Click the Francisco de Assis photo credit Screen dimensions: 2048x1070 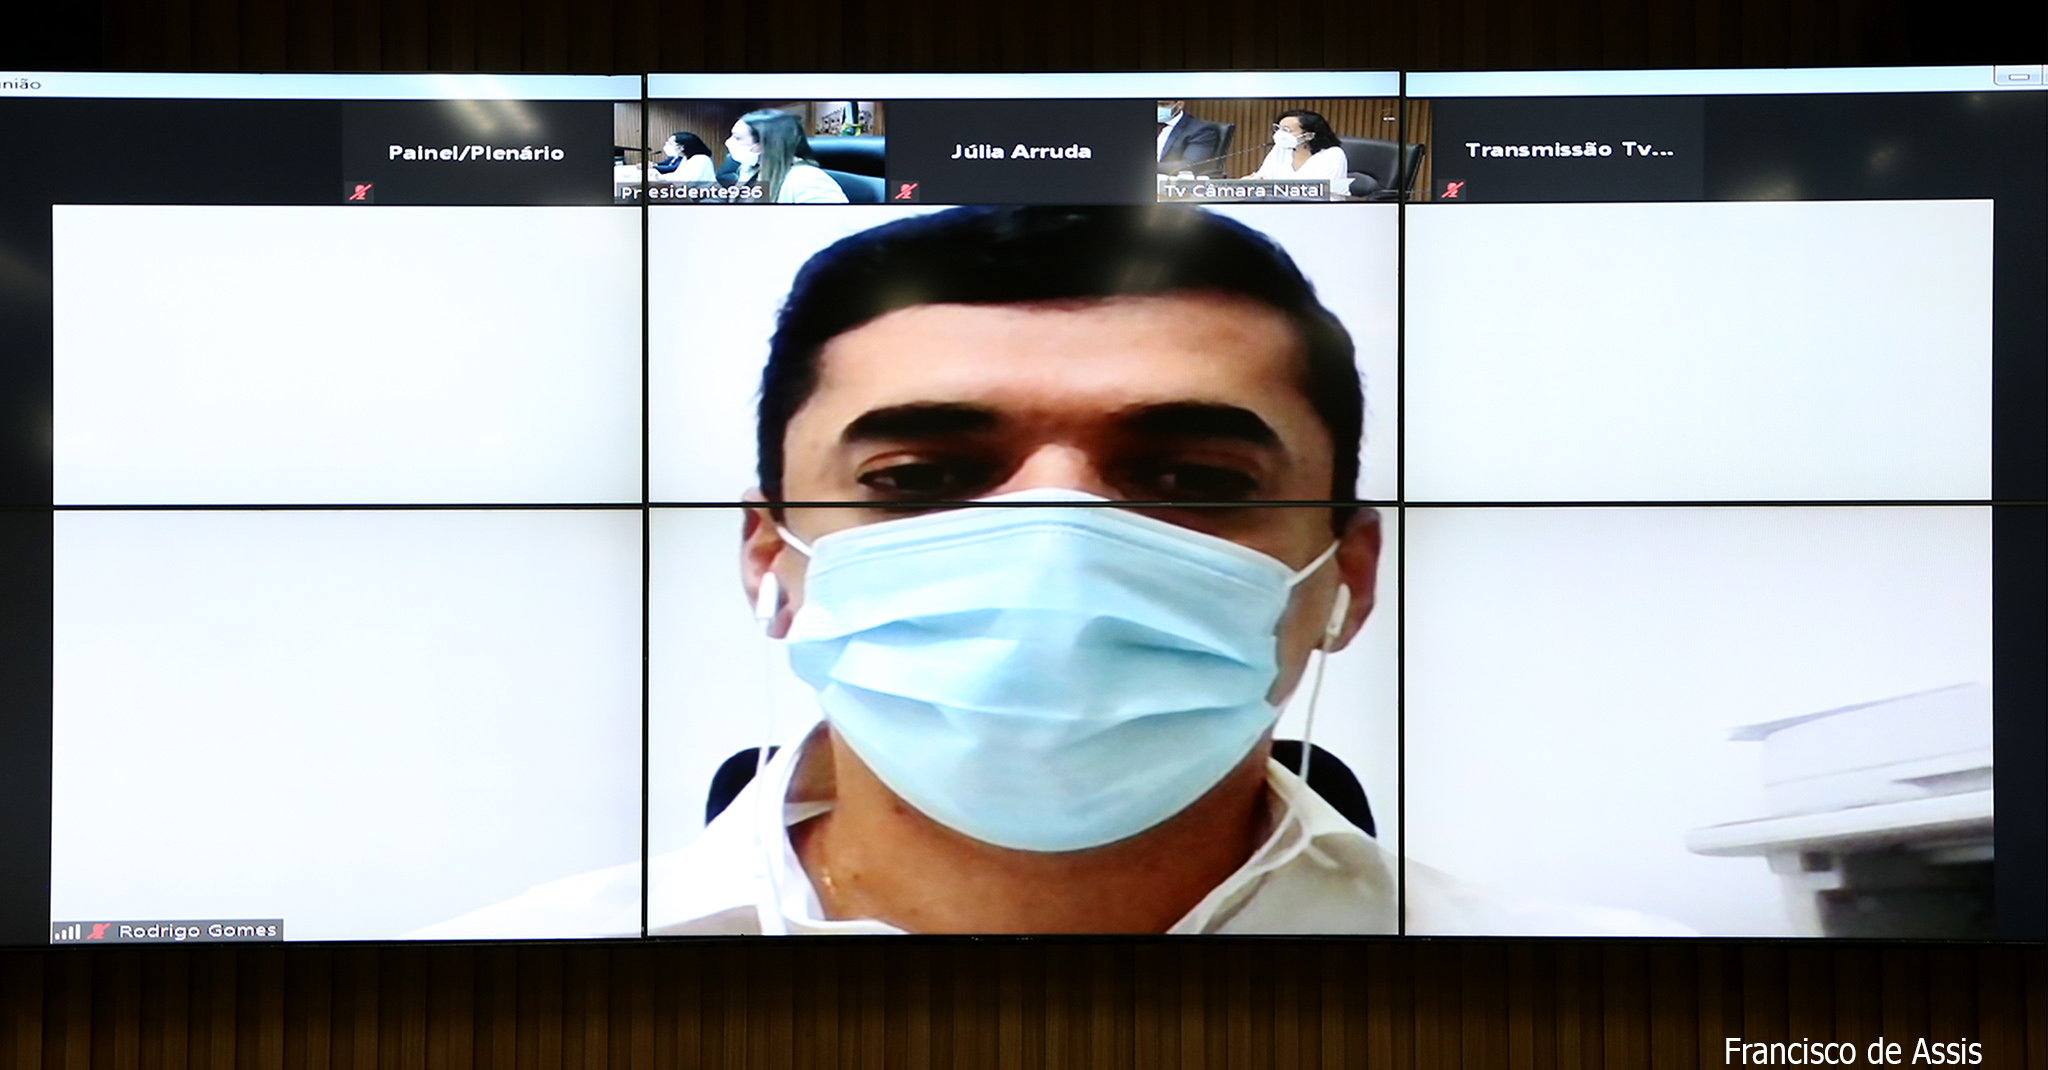click(1852, 1050)
